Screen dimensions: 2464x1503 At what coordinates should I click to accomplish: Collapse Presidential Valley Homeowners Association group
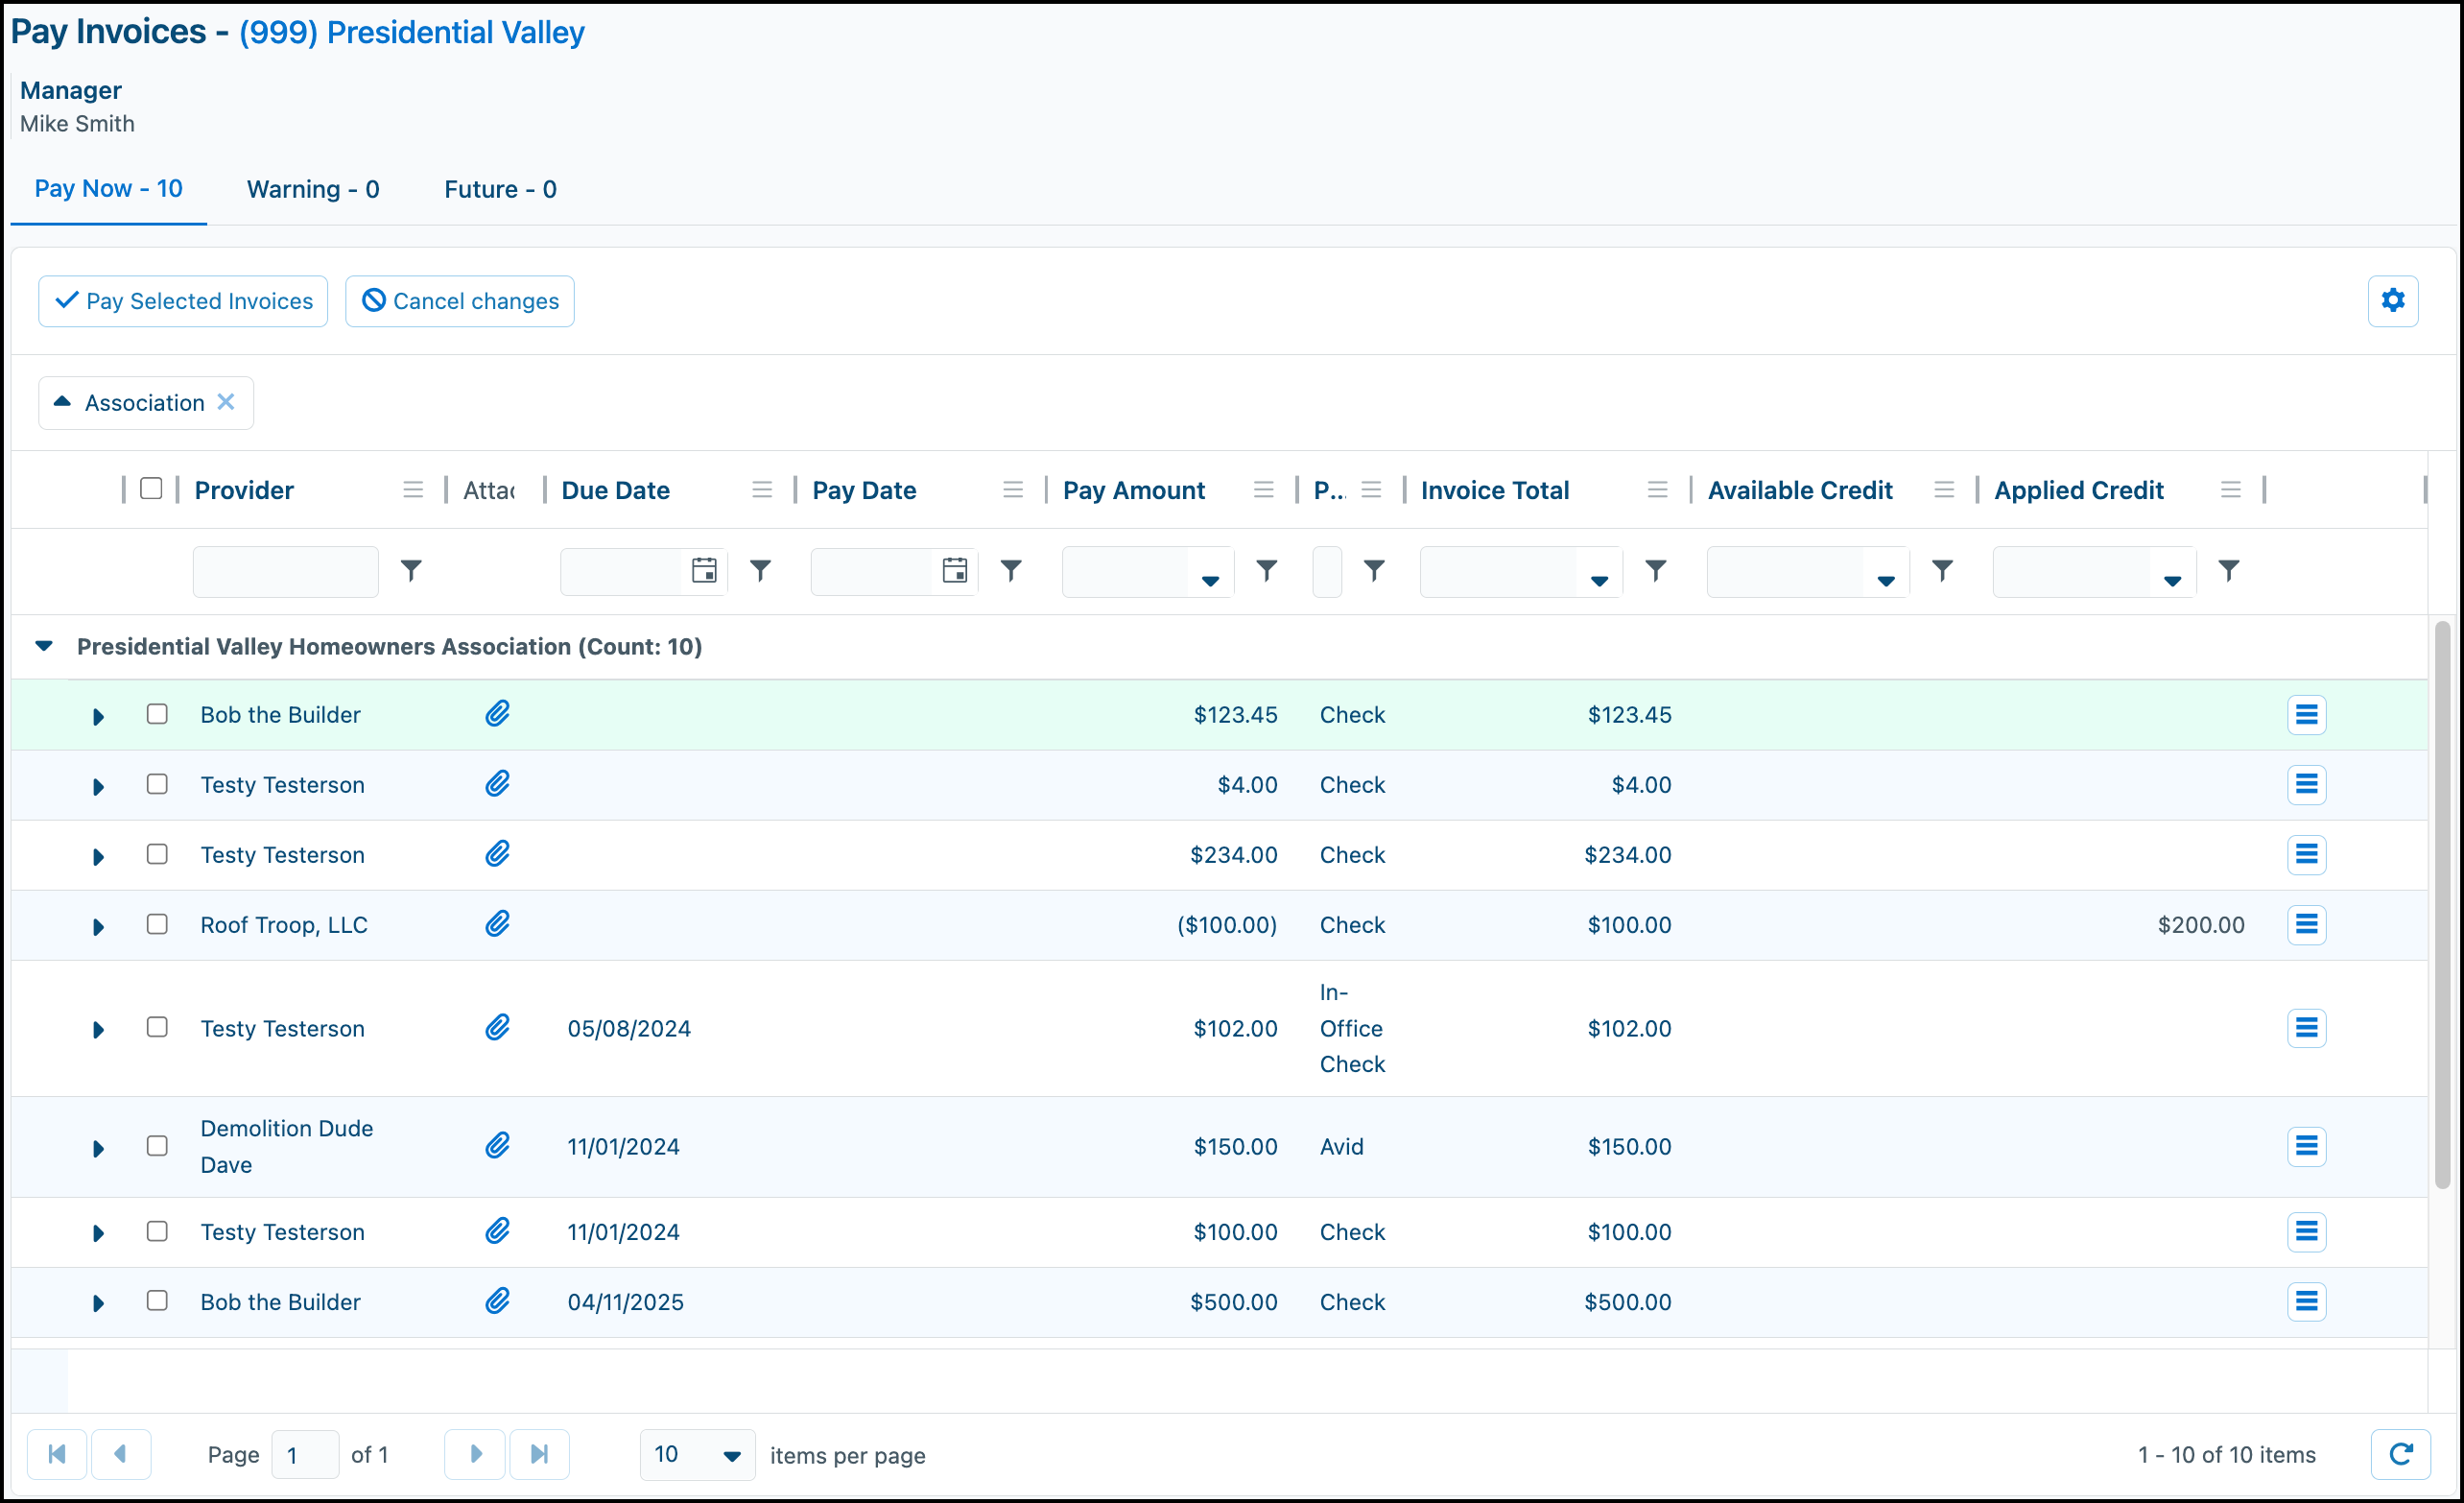(44, 646)
